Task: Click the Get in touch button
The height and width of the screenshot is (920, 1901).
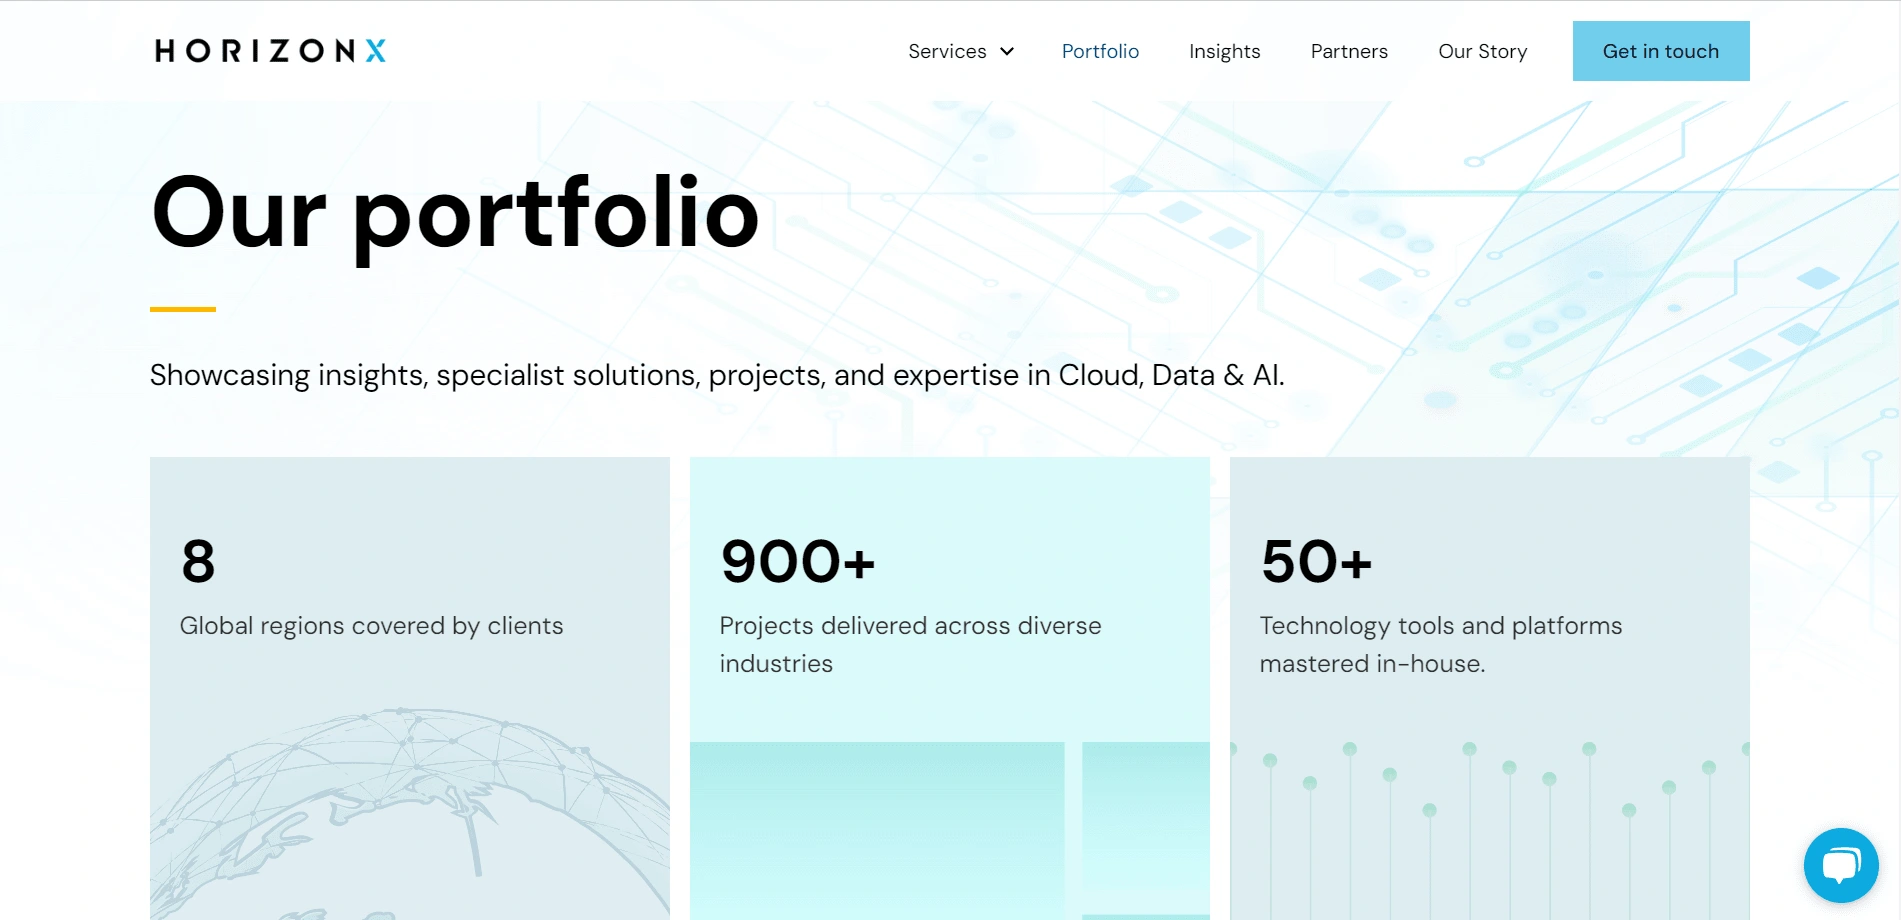Action: tap(1661, 51)
